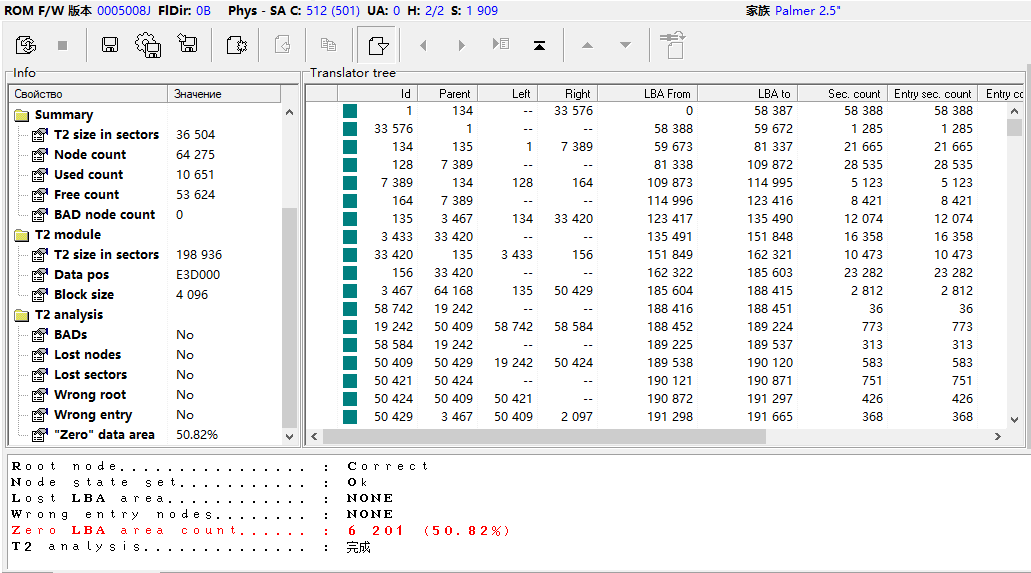The height and width of the screenshot is (573, 1031).
Task: Click the LBA to value 191 665
Action: coord(769,416)
